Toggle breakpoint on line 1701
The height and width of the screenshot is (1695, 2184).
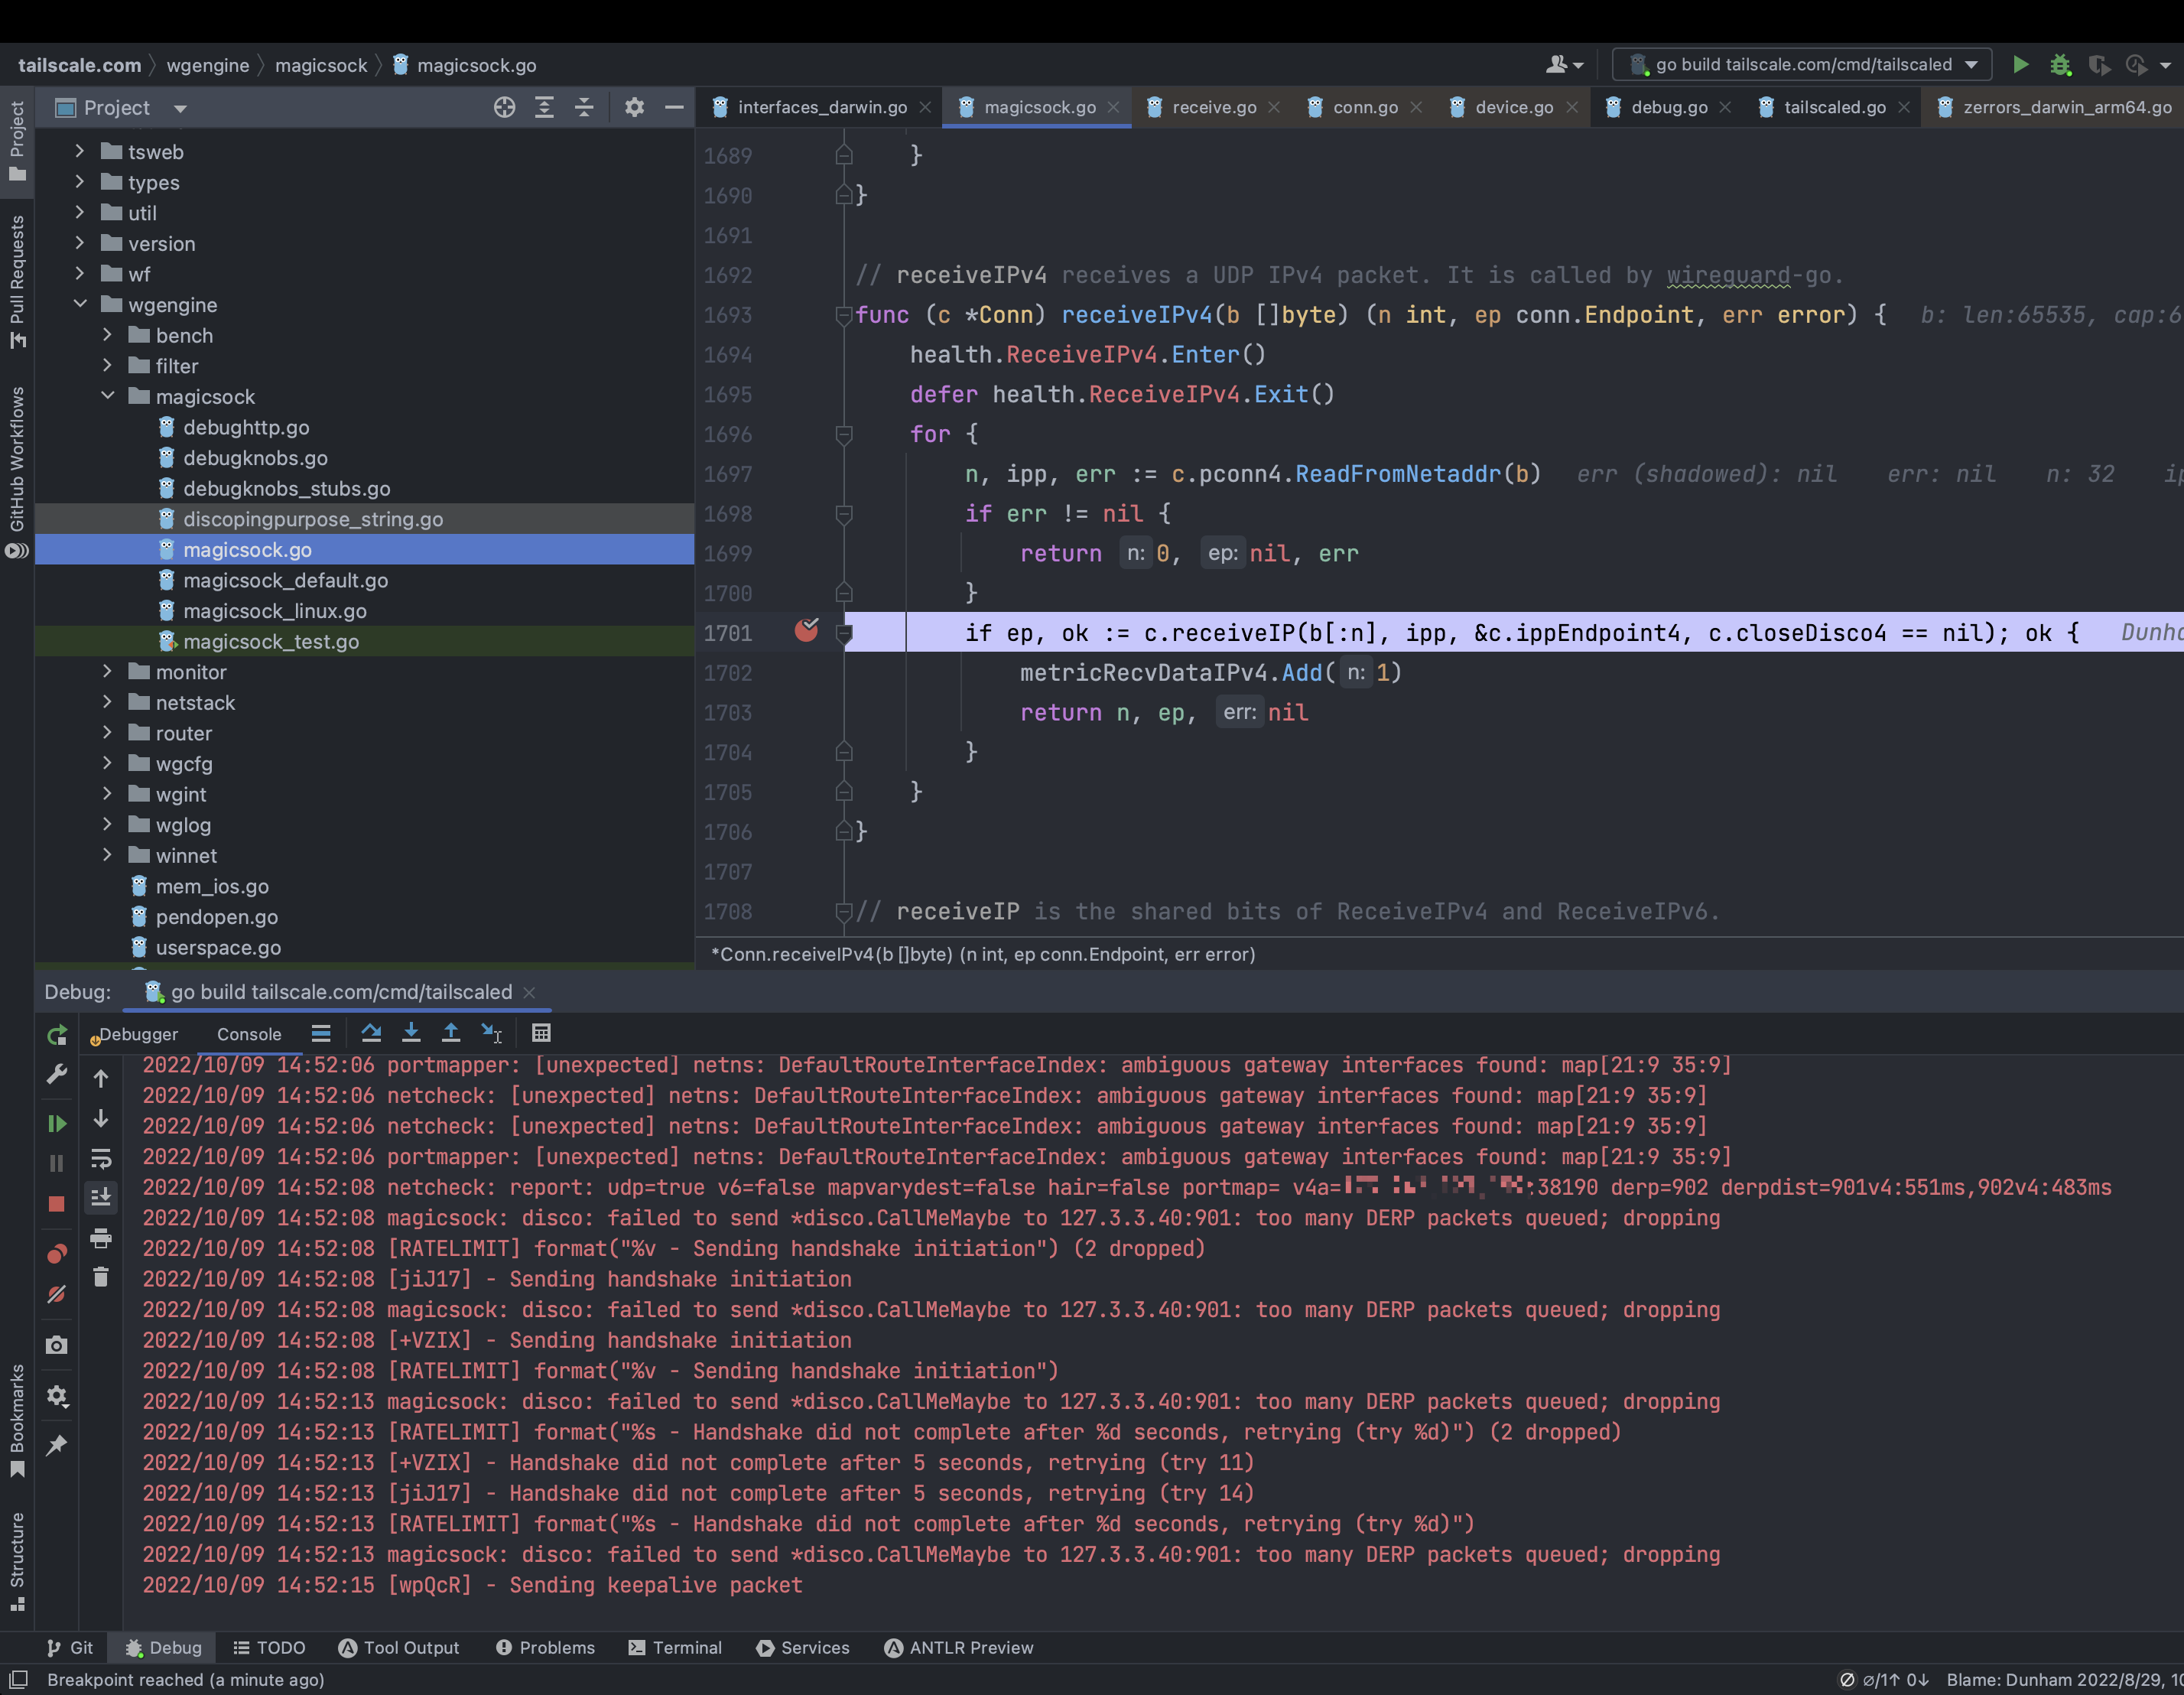(x=806, y=631)
